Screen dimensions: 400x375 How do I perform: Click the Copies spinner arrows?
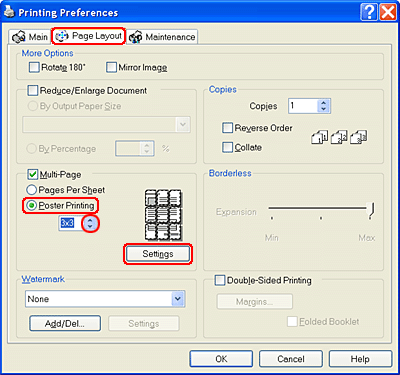[324, 106]
